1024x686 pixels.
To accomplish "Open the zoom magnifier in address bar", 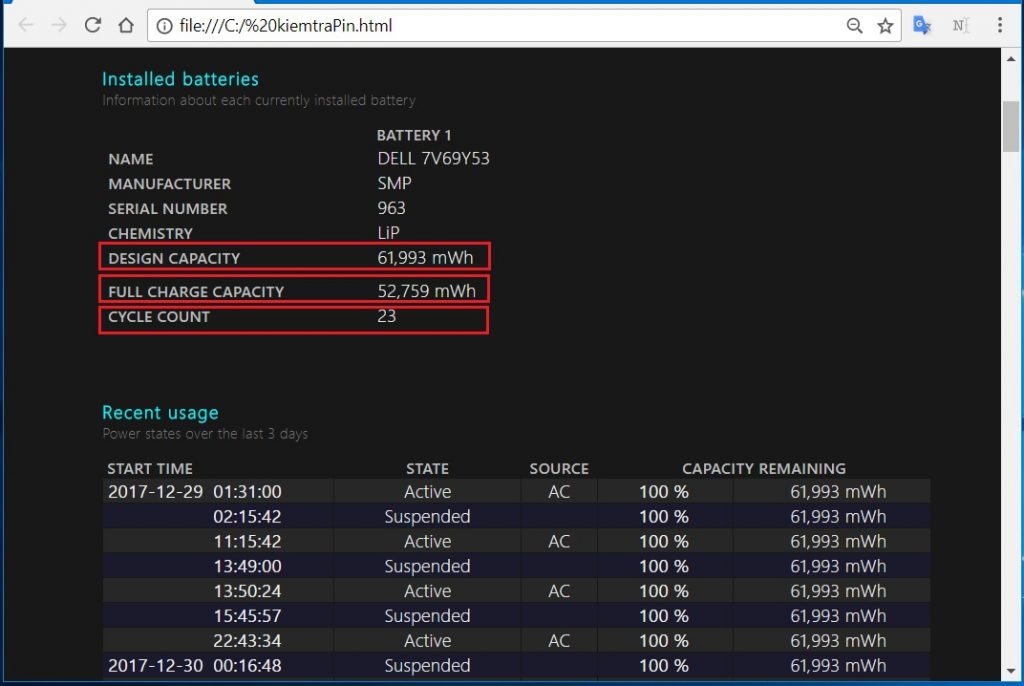I will pos(854,26).
